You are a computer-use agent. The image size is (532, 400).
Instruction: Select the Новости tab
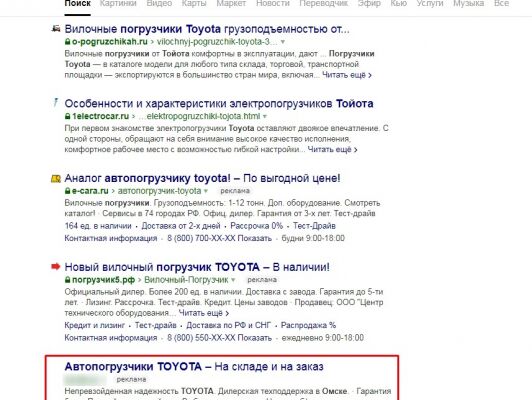[x=273, y=3]
